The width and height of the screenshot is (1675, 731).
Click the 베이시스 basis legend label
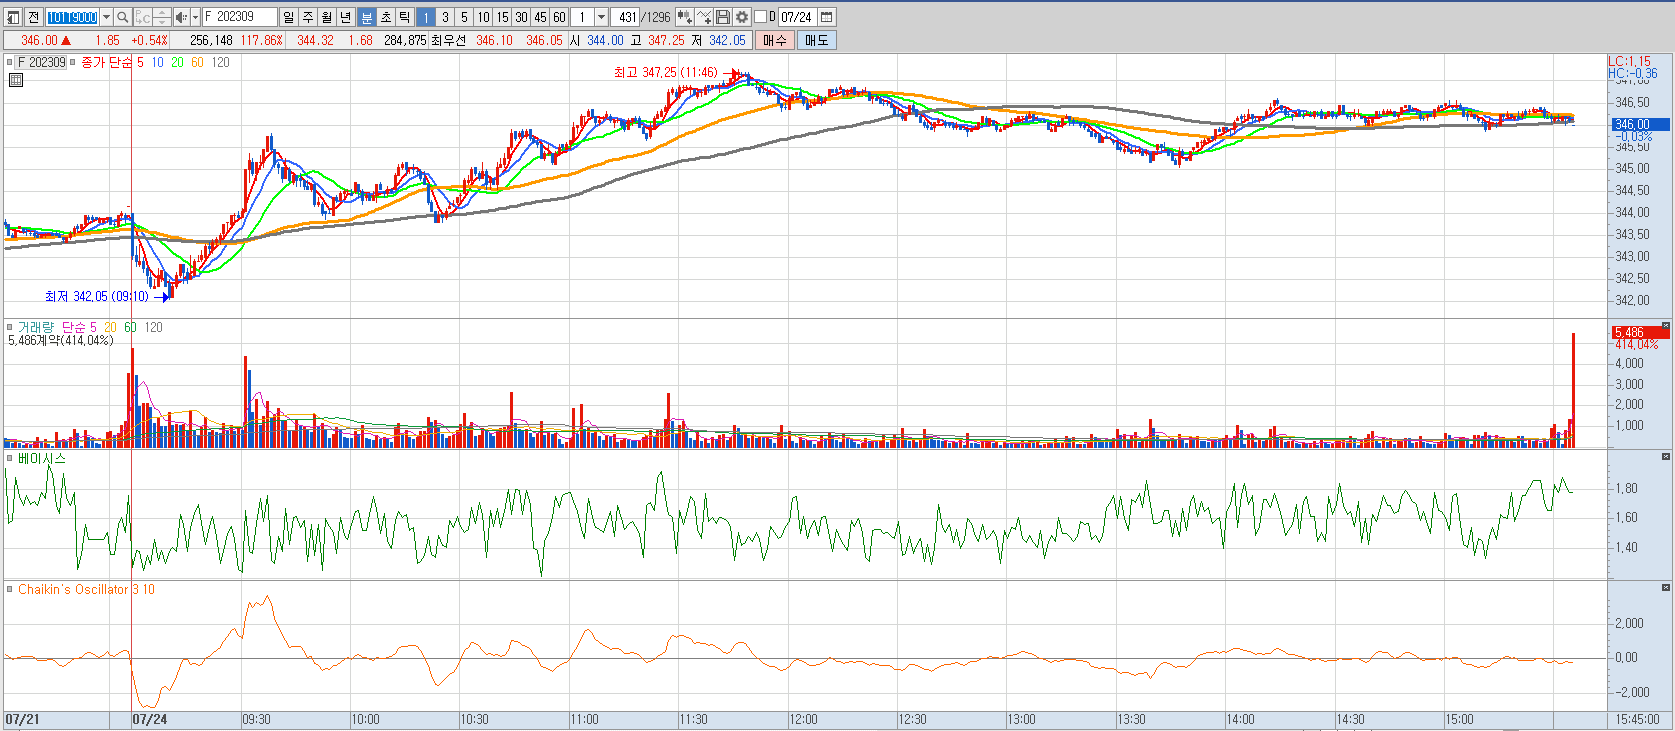pyautogui.click(x=42, y=458)
